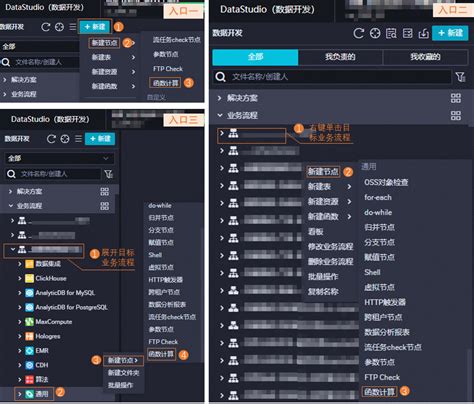Focus the 文件名称/创建人 search field in 入口一
474x404 pixels.
pos(39,62)
